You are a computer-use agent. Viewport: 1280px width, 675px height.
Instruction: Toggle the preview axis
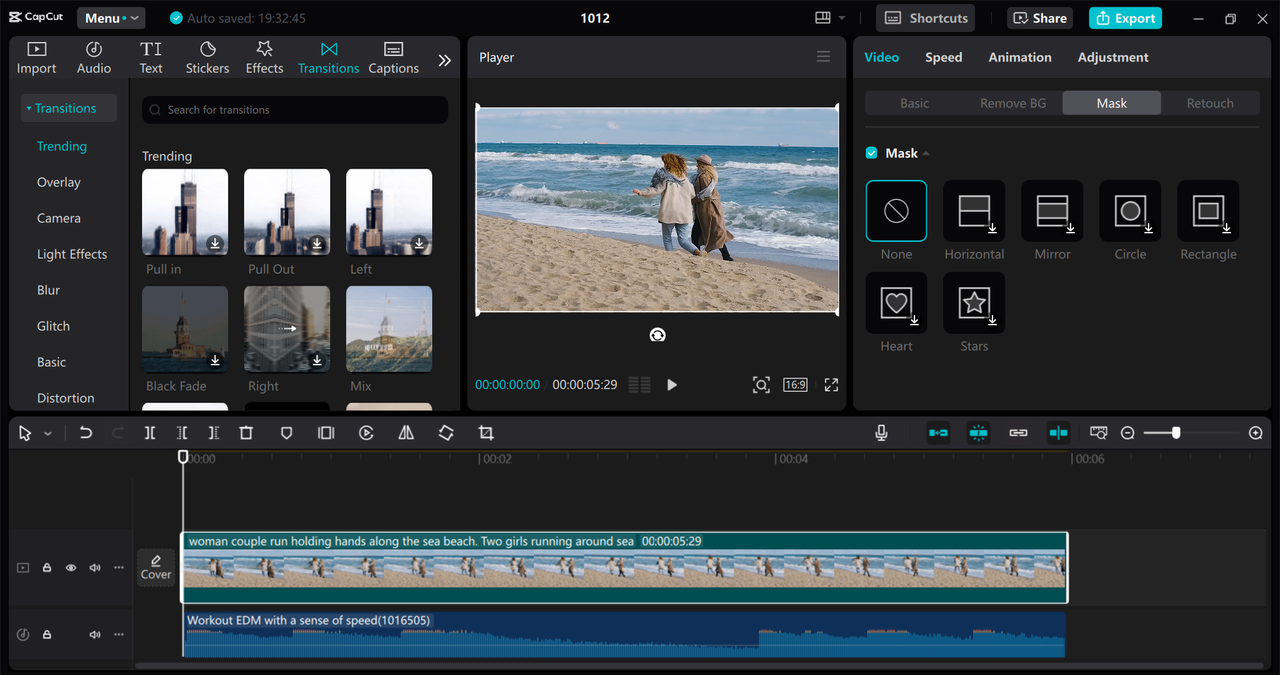pyautogui.click(x=1058, y=433)
